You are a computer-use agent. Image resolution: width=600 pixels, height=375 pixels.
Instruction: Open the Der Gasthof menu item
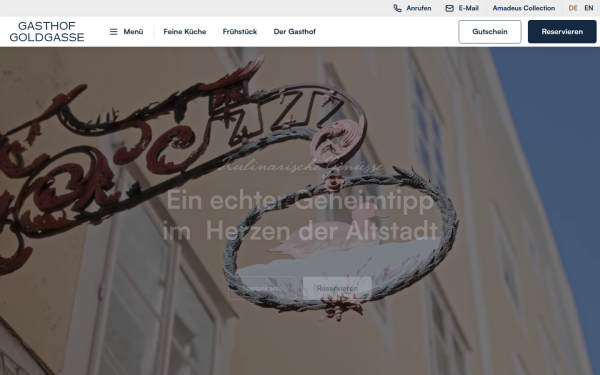click(x=295, y=32)
